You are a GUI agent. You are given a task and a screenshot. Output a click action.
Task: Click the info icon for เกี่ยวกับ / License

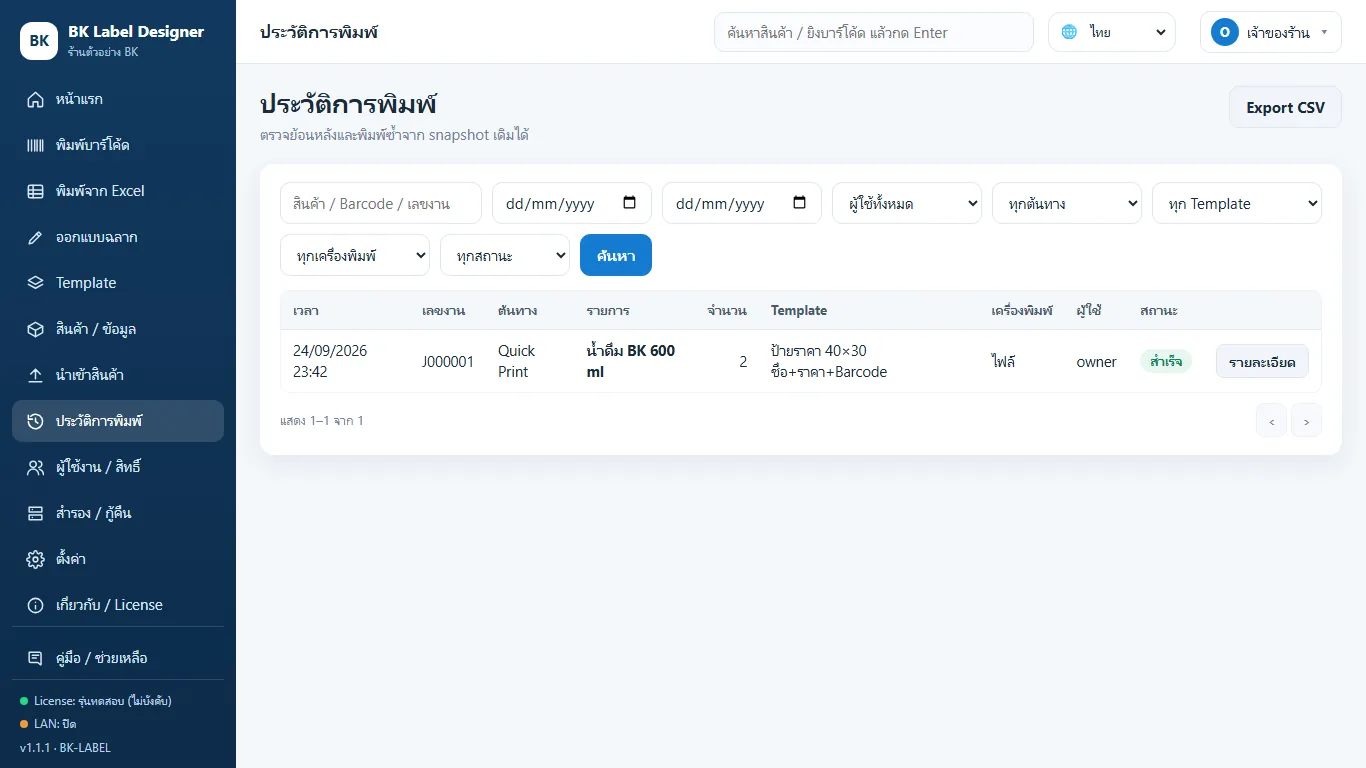pos(36,605)
